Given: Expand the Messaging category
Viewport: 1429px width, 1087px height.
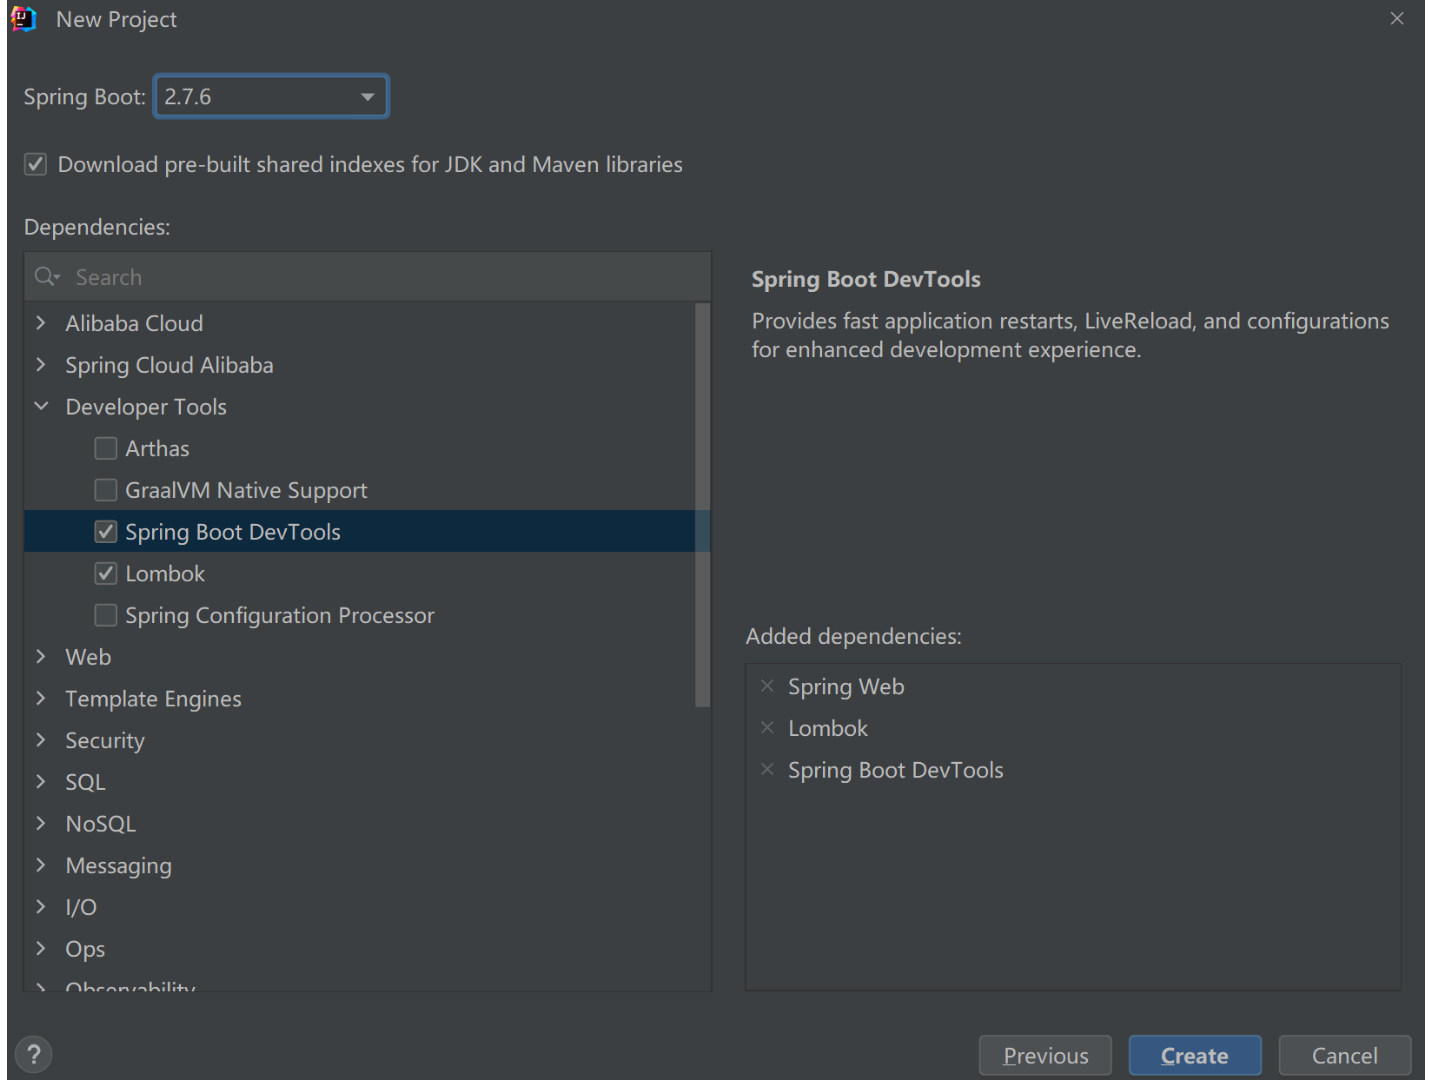Looking at the screenshot, I should [41, 865].
